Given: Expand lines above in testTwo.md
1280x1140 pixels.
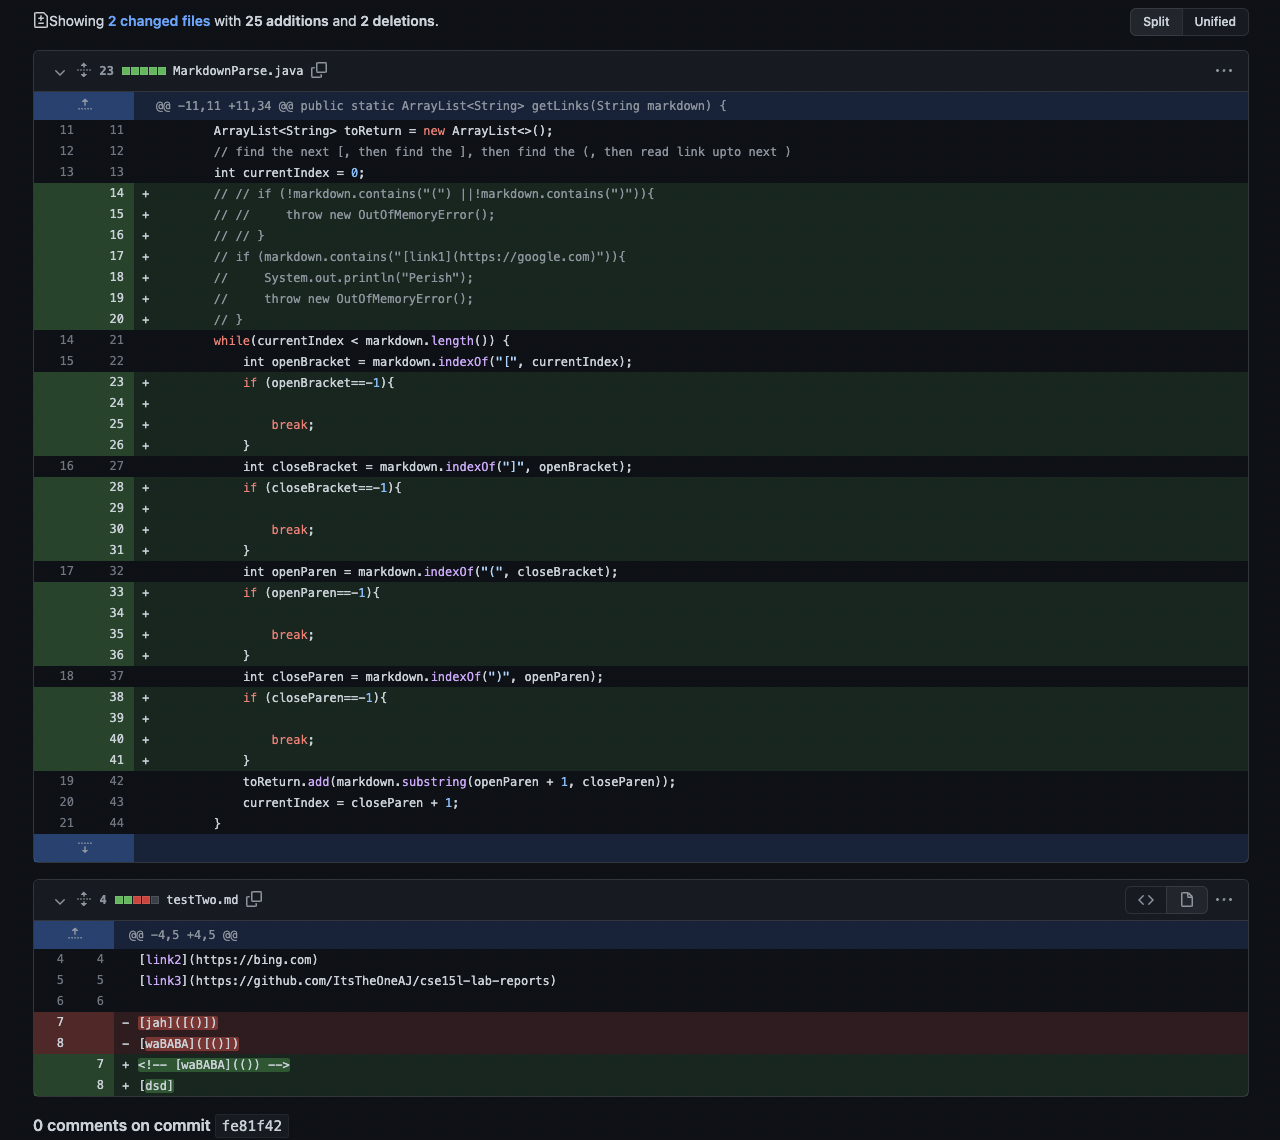Looking at the screenshot, I should [74, 934].
